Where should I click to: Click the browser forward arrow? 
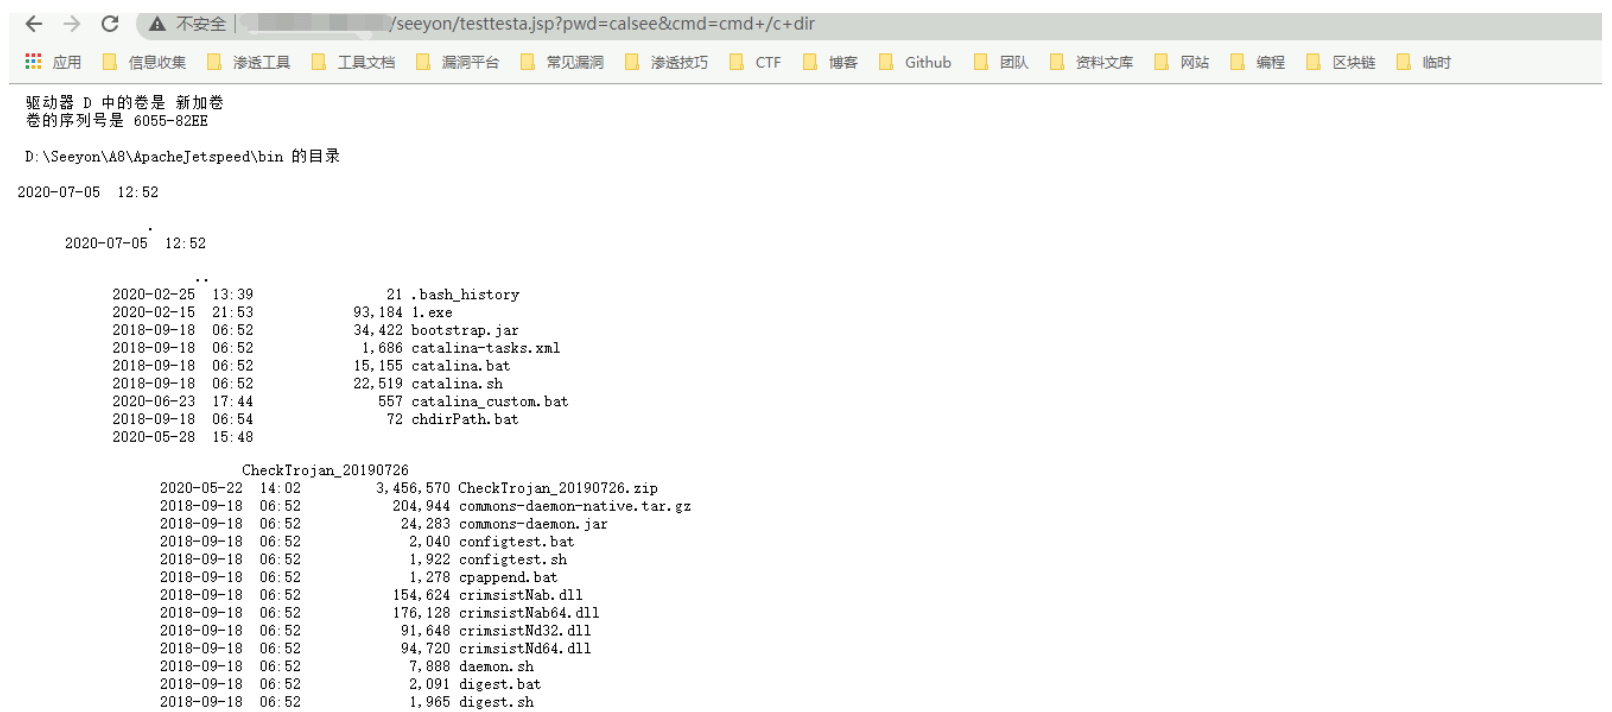tap(71, 24)
